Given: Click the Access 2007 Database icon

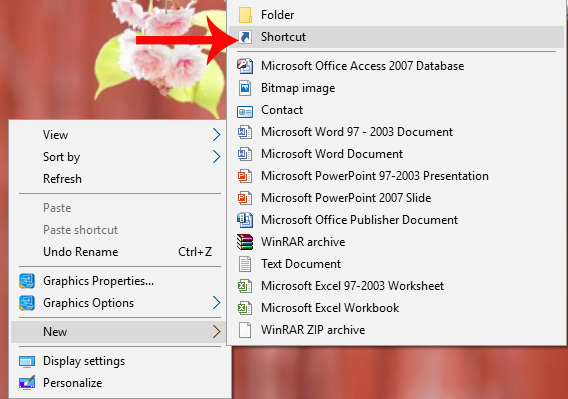Looking at the screenshot, I should tap(245, 66).
